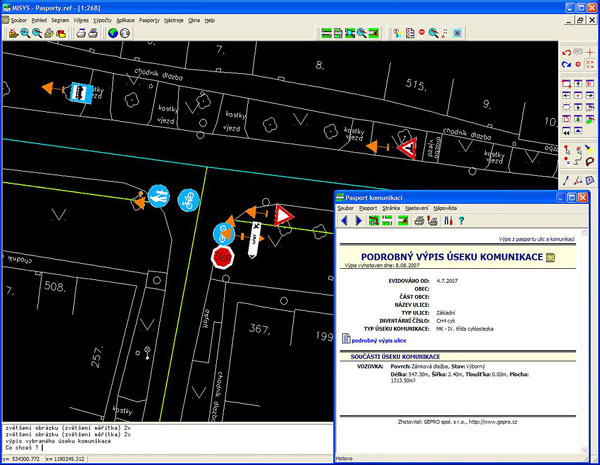Click the printer icon in Pasport komunikací toolbar

click(419, 220)
